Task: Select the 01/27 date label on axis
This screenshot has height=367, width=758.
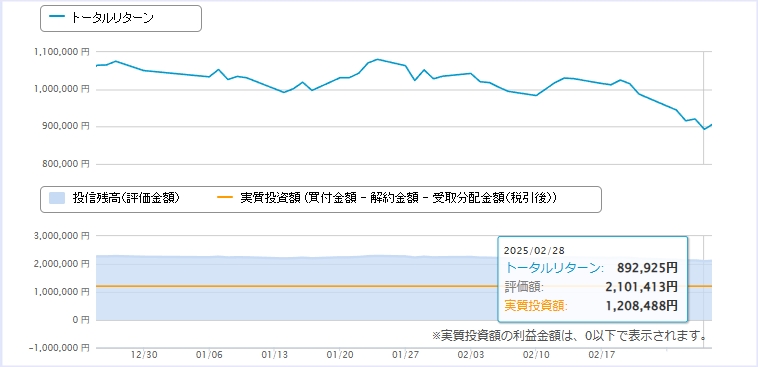Action: (x=405, y=355)
